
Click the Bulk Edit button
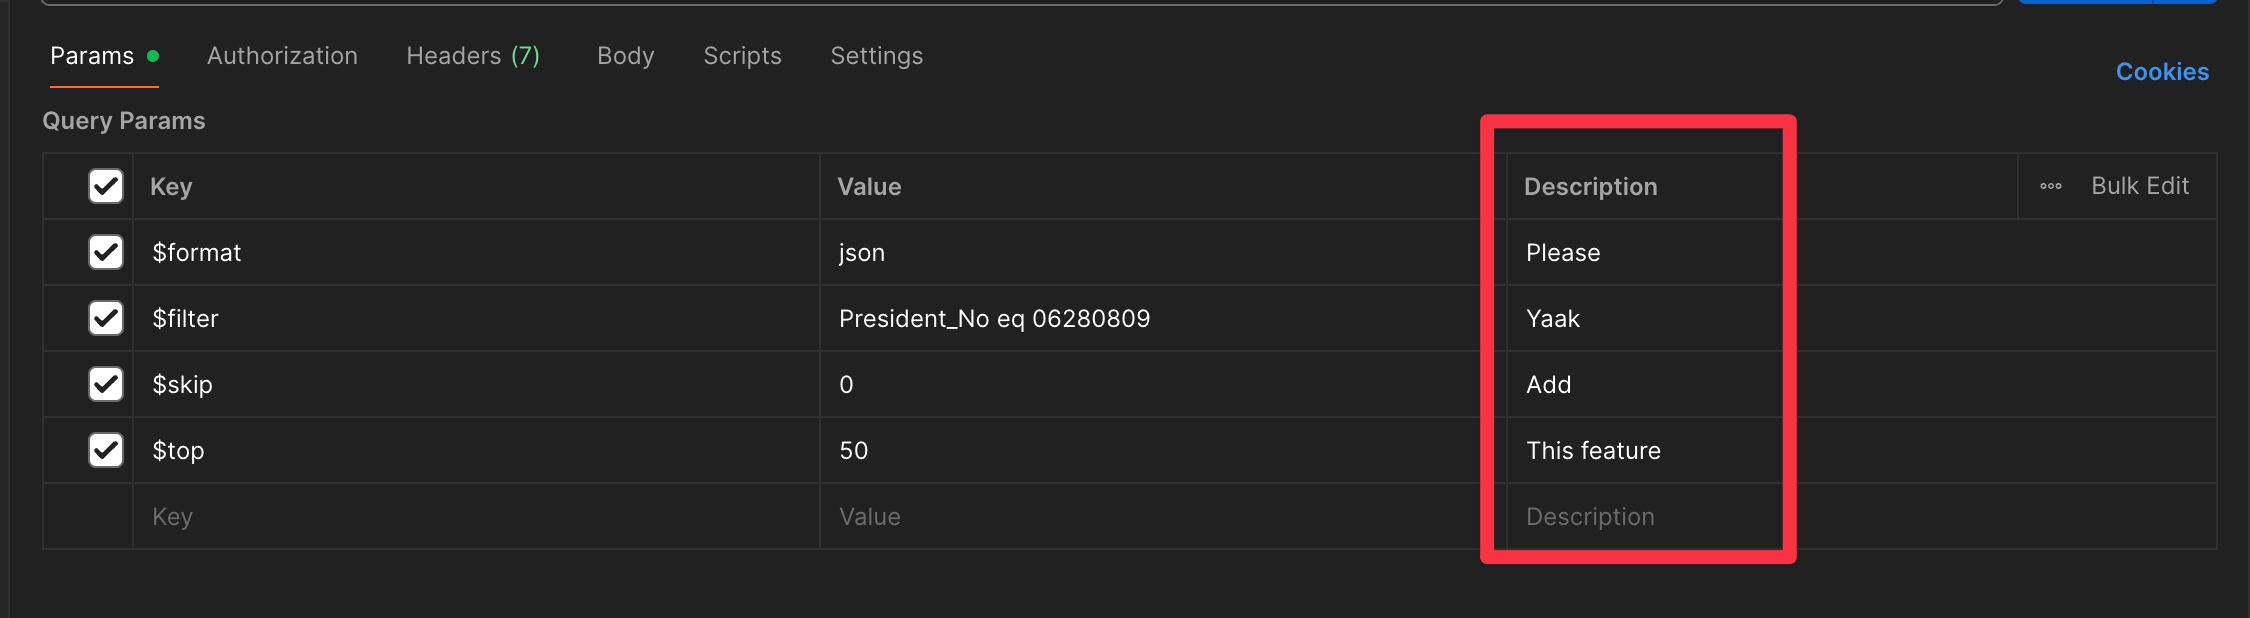[2140, 186]
